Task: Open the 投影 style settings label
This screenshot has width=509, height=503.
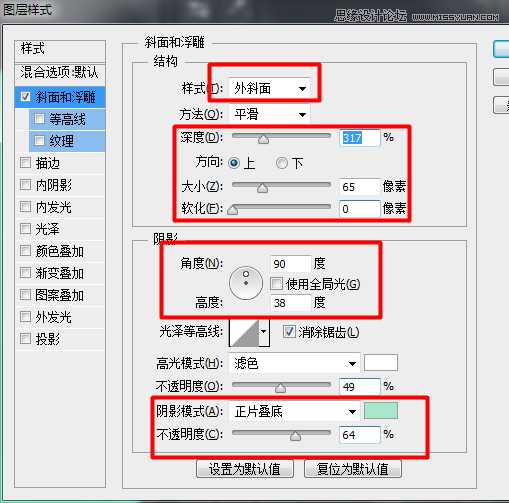Action: (48, 339)
